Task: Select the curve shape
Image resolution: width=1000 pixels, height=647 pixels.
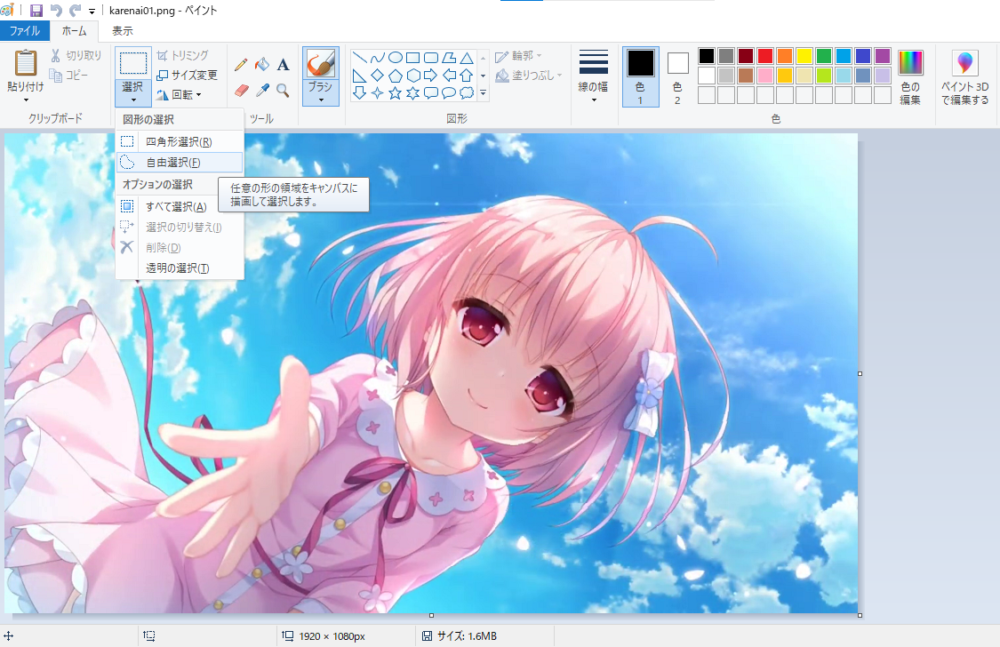Action: 377,58
